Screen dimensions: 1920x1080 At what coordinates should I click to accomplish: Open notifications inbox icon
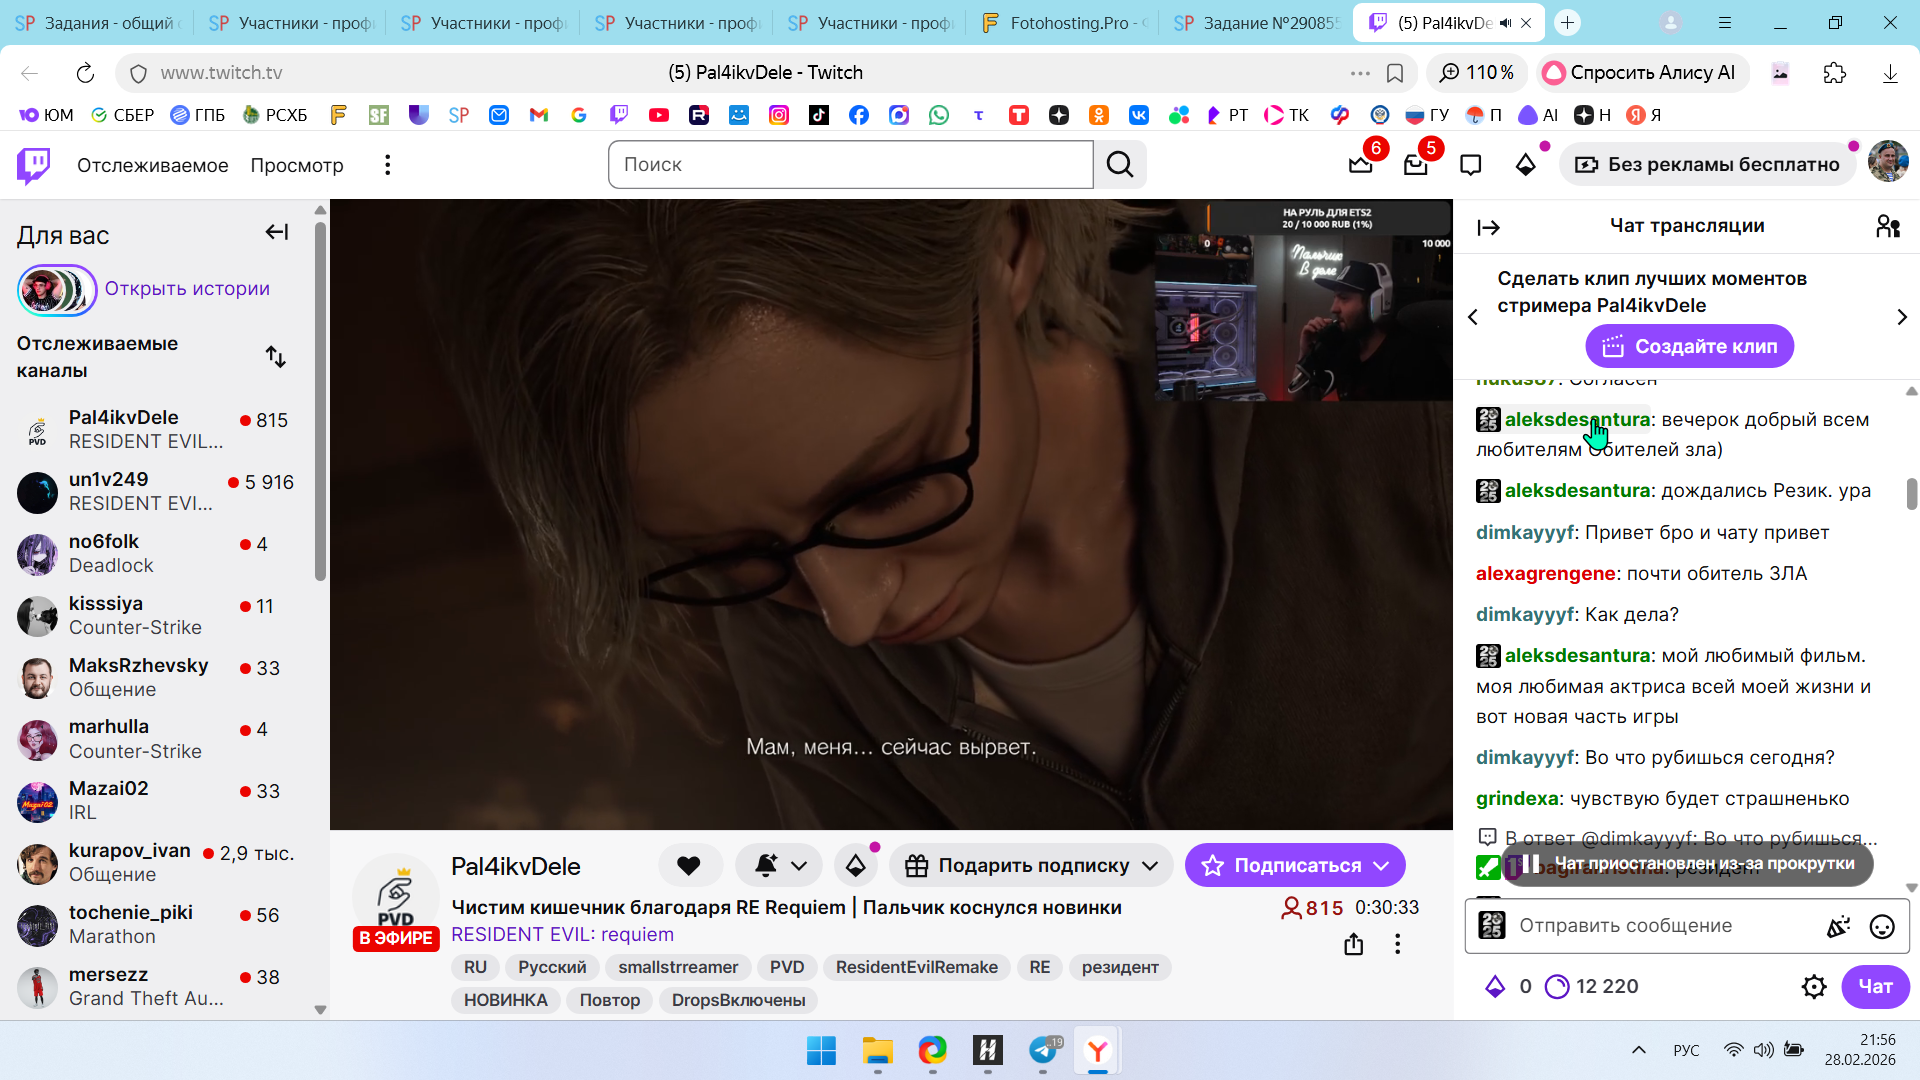[x=1416, y=165]
